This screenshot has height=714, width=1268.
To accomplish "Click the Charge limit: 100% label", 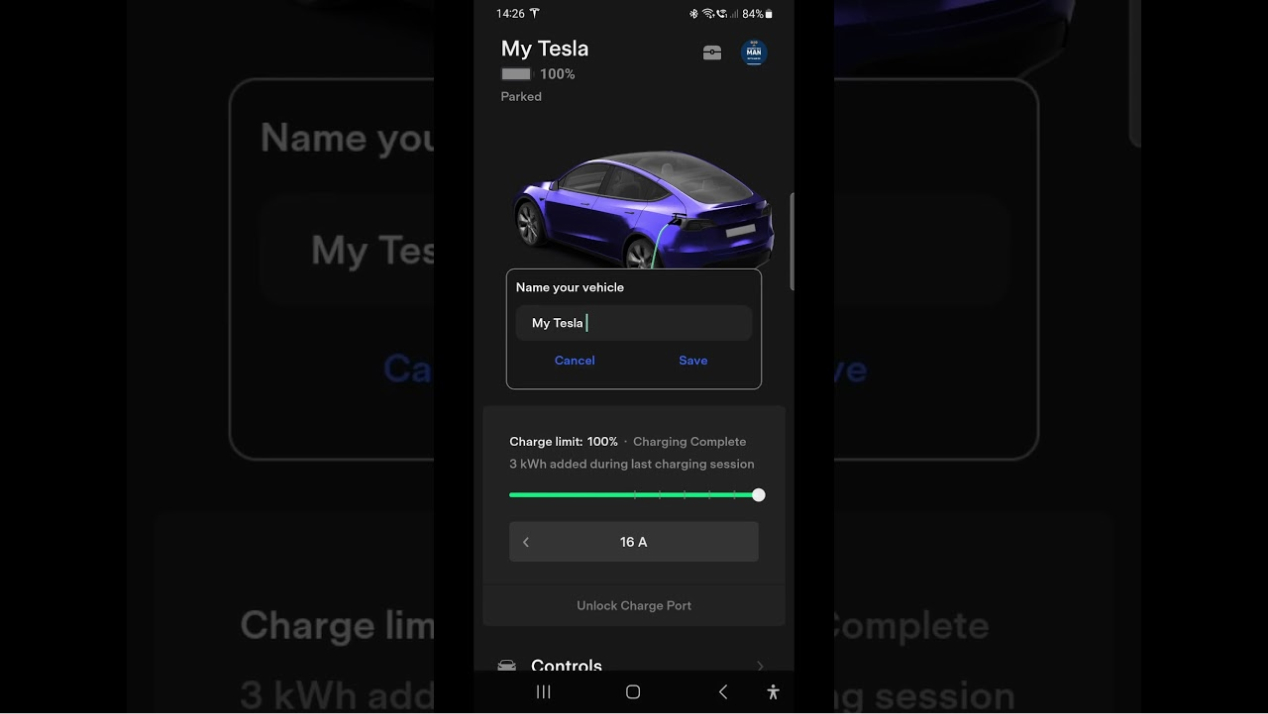I will point(563,442).
